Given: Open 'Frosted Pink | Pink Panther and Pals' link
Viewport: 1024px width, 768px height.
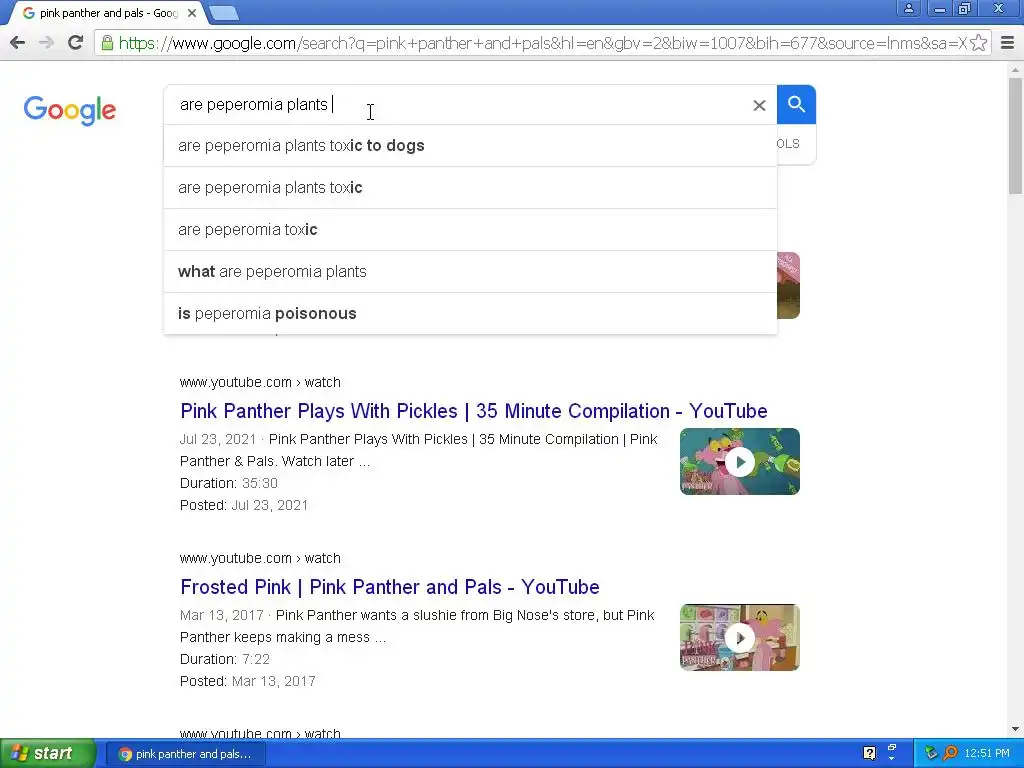Looking at the screenshot, I should pyautogui.click(x=390, y=587).
